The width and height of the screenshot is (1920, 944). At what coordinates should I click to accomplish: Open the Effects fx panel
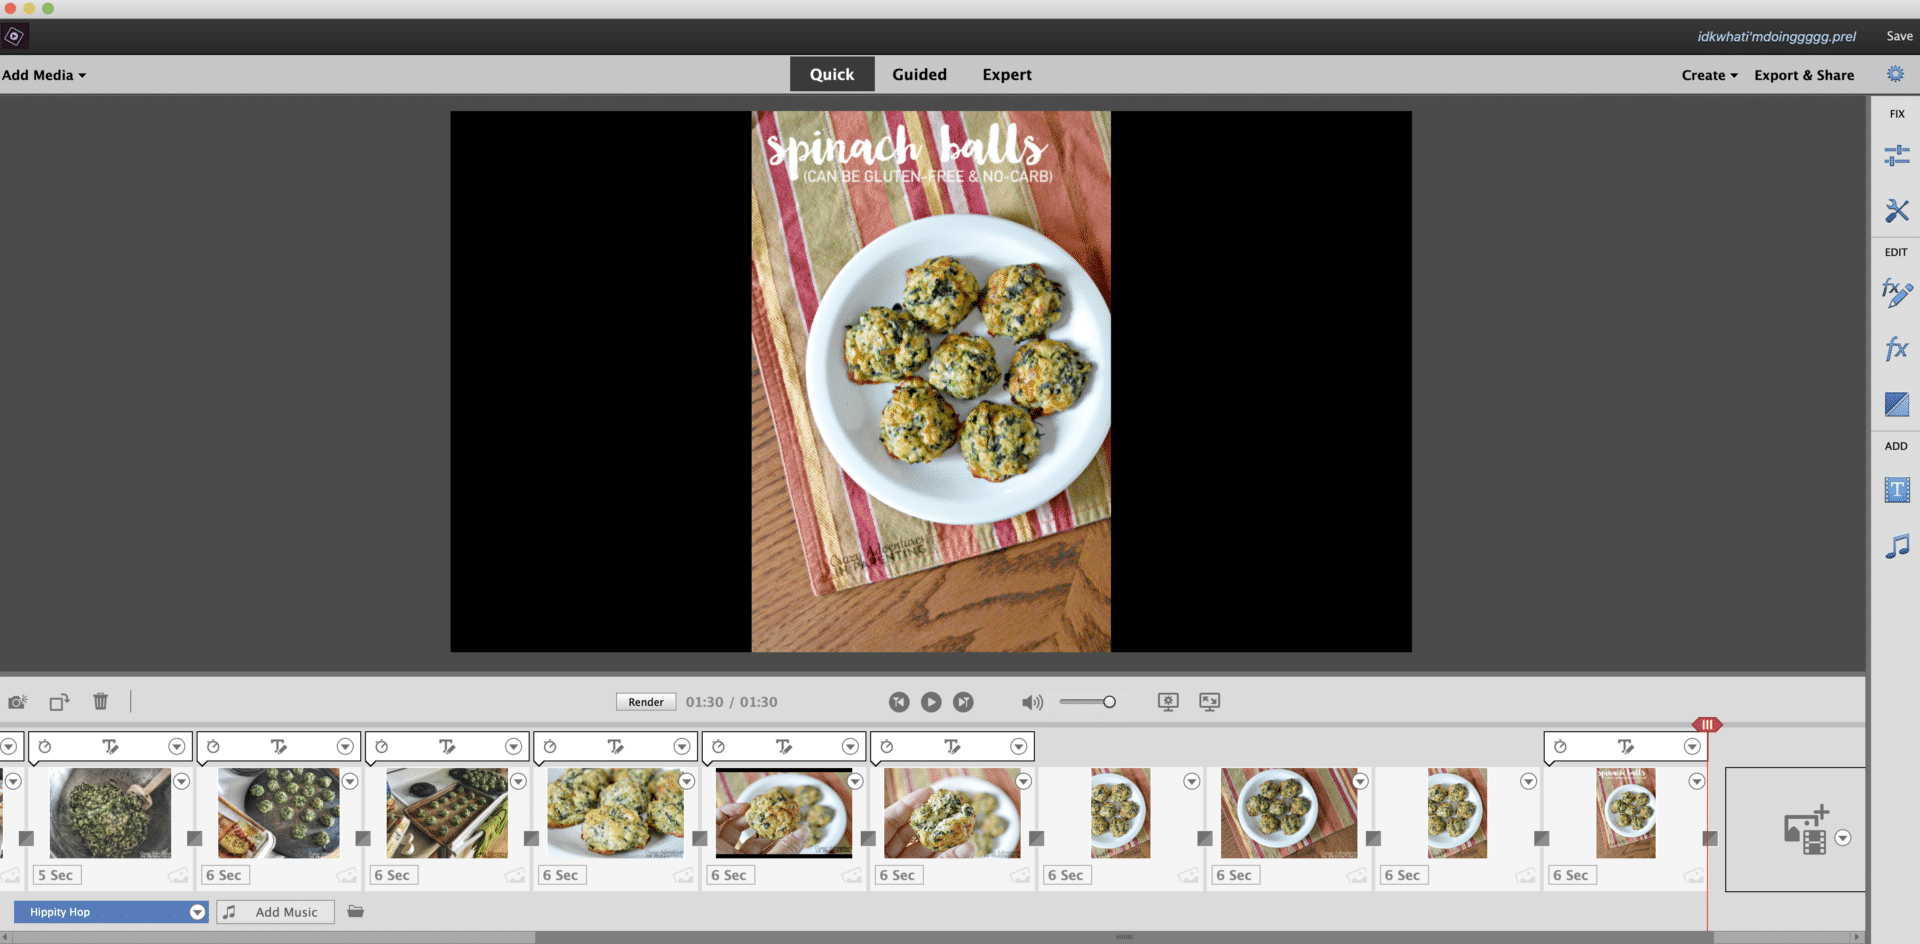tap(1896, 349)
